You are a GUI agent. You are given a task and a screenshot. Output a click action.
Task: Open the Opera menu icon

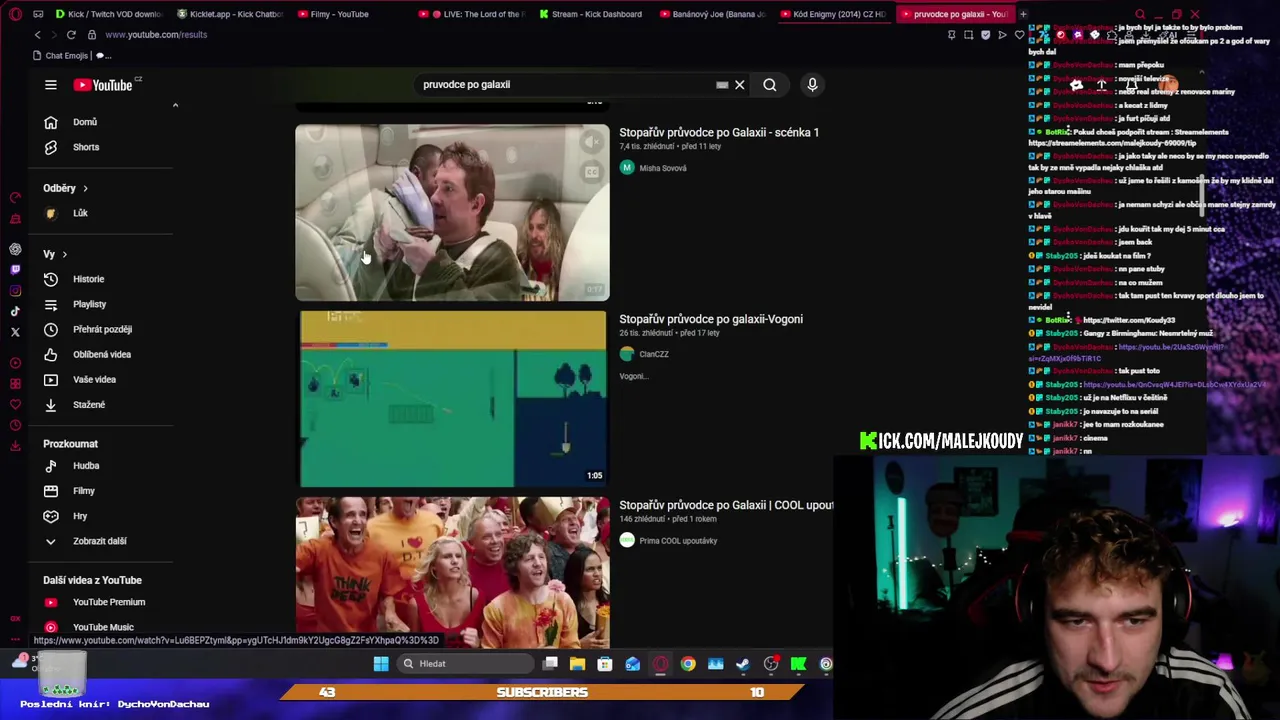click(15, 14)
